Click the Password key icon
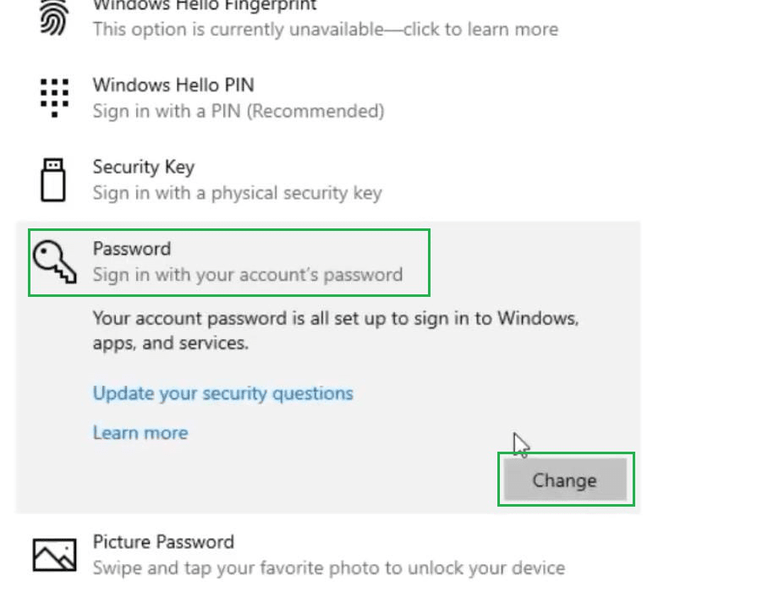 [54, 261]
